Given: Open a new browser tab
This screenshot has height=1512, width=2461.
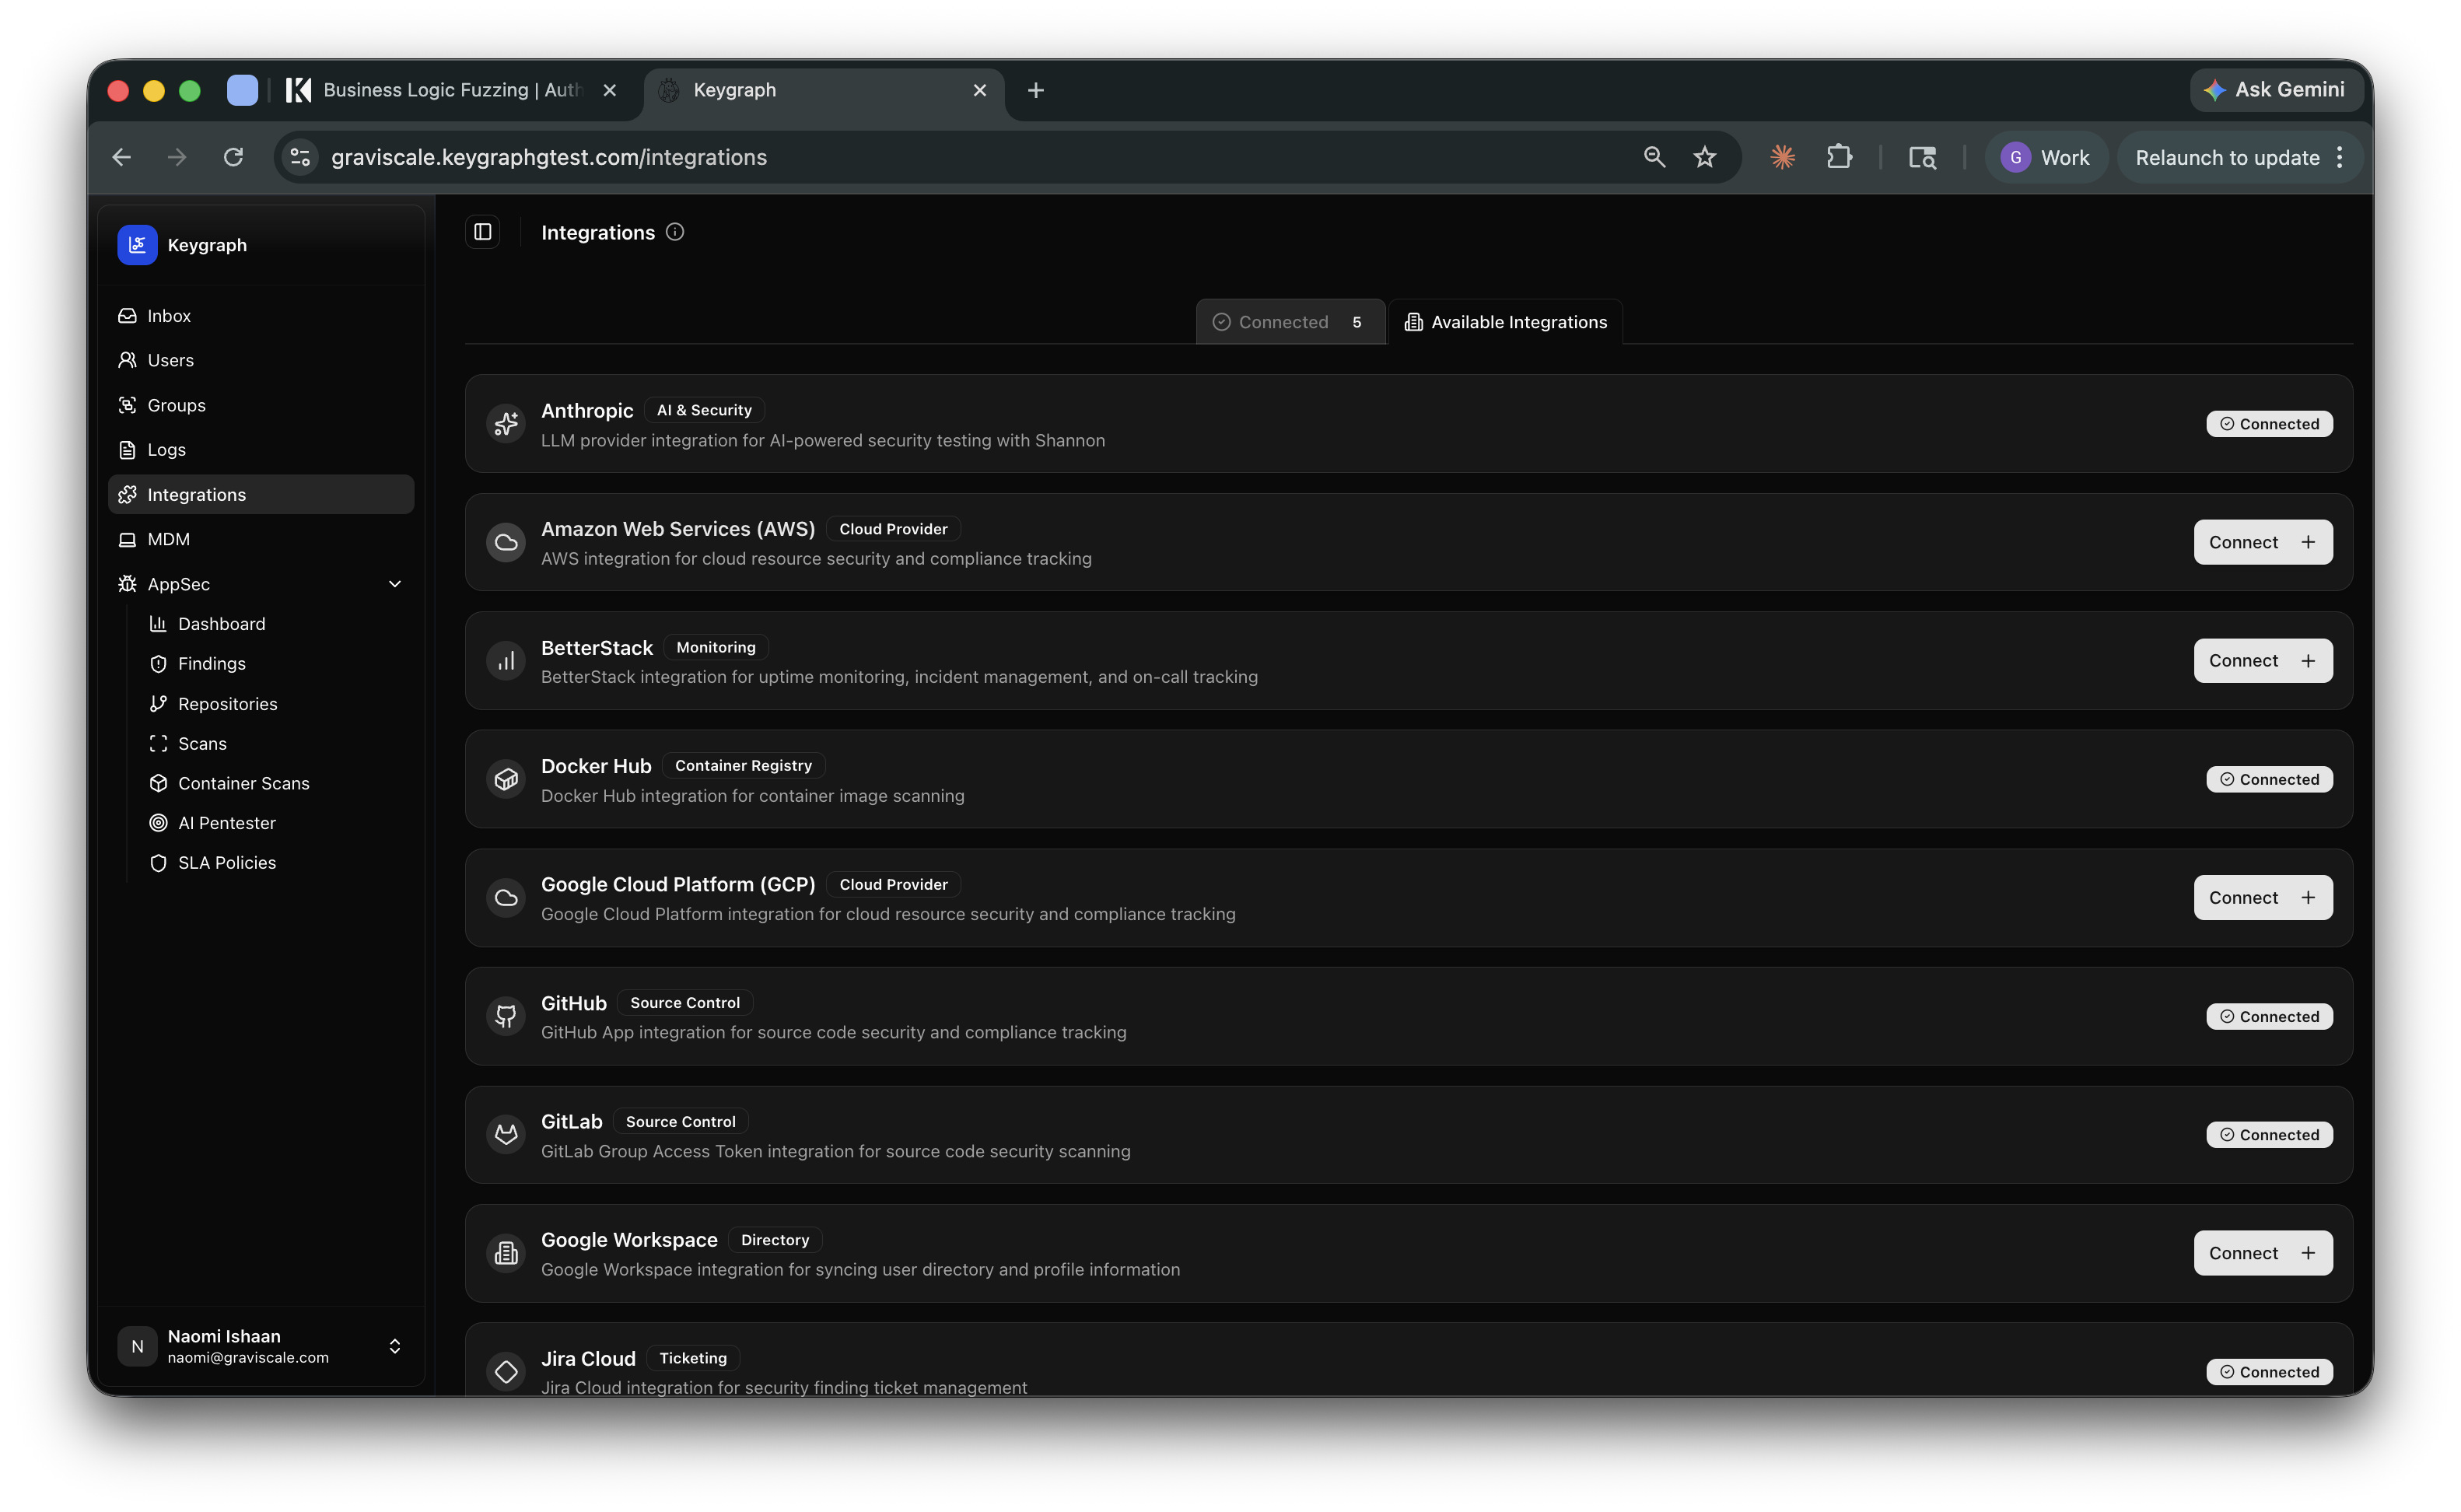Looking at the screenshot, I should point(1036,90).
